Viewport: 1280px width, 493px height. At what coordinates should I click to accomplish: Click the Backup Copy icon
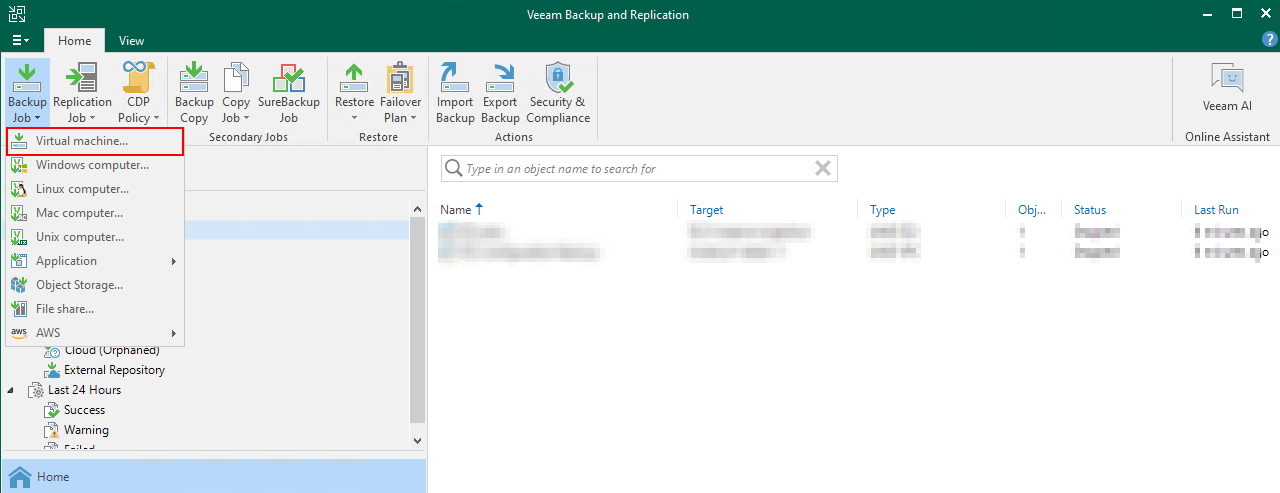point(194,80)
